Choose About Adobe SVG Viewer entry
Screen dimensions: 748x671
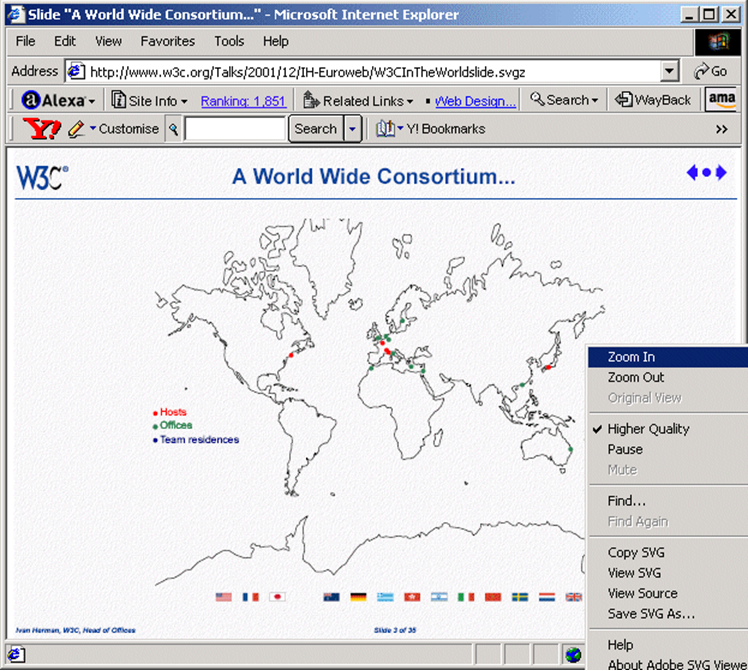668,664
